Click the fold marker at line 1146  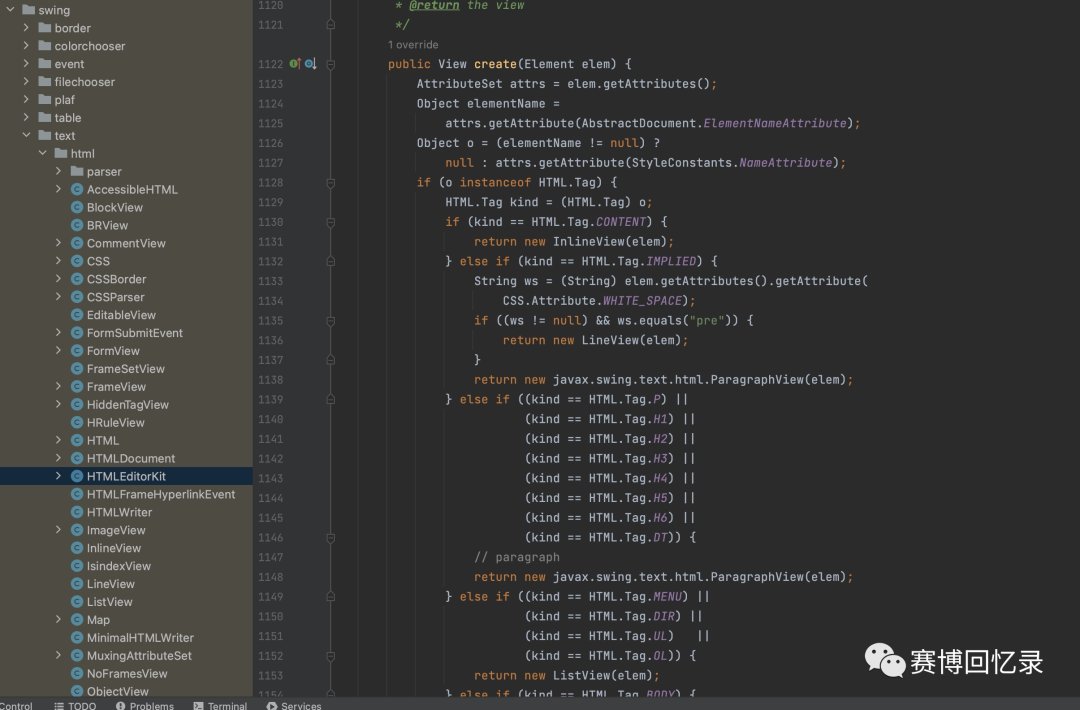pos(331,537)
